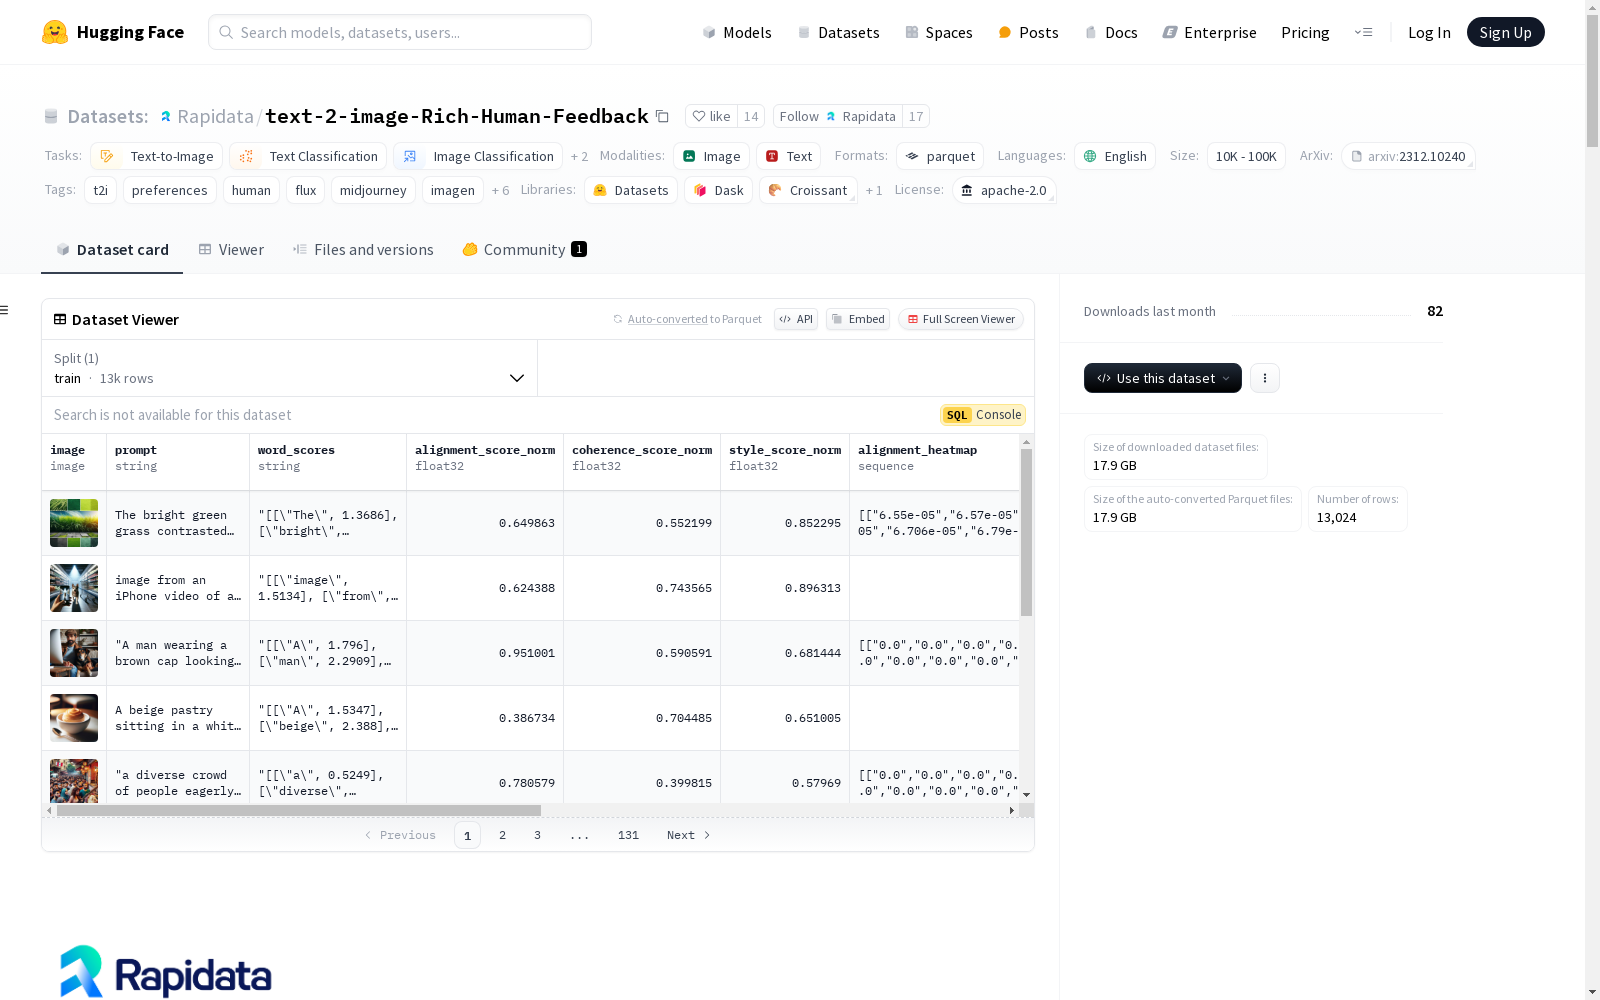Click the horizontal scrollbar of the data table

298,811
